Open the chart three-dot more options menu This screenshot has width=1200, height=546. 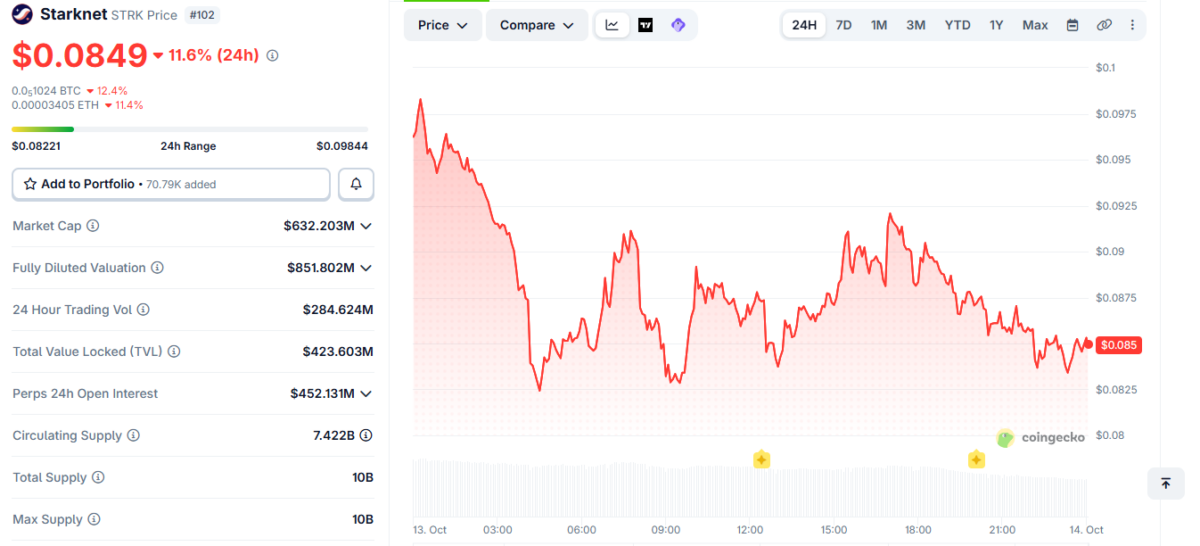point(1132,25)
